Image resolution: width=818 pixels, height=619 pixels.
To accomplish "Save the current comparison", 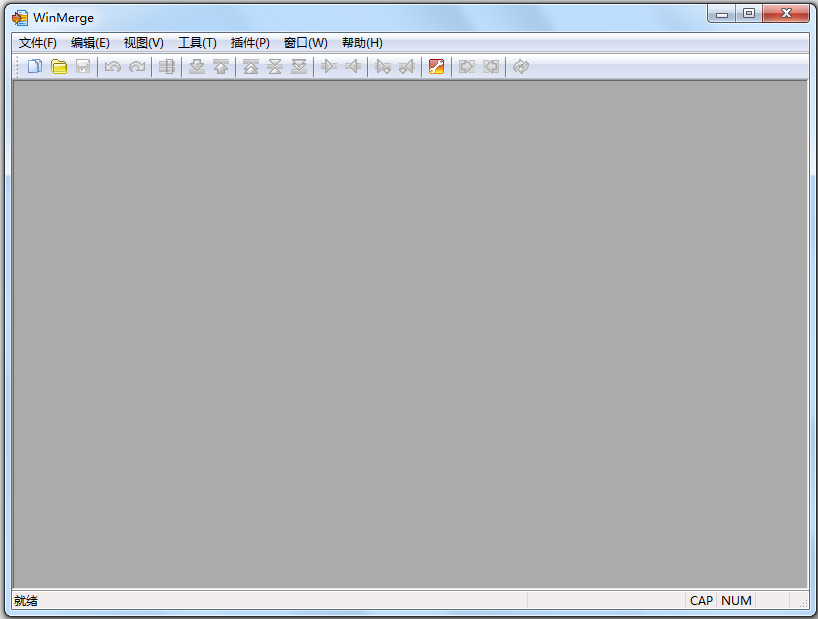I will click(82, 66).
